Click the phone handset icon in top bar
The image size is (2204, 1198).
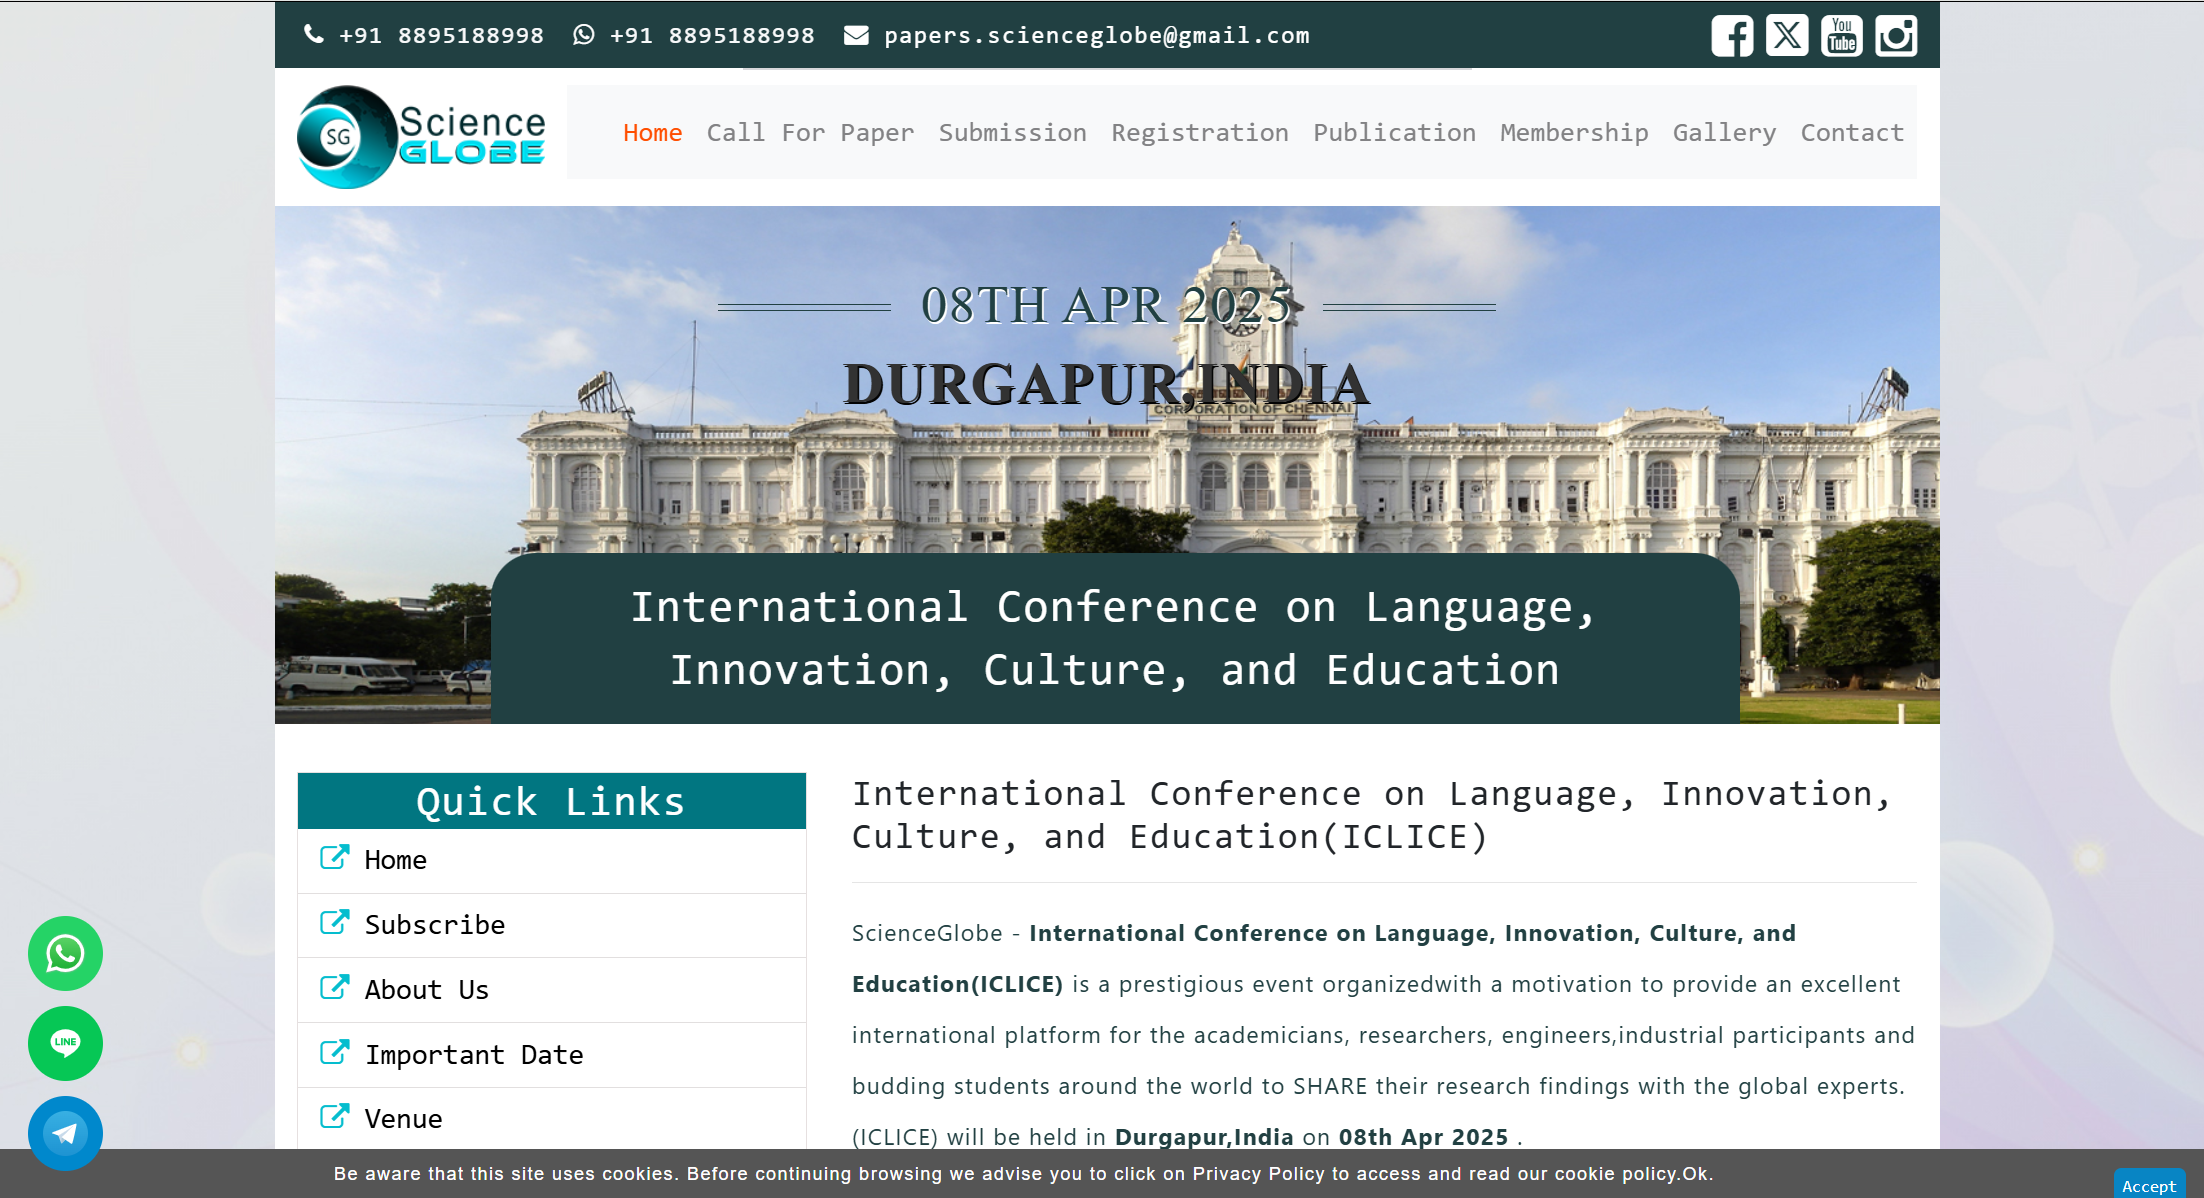[314, 35]
